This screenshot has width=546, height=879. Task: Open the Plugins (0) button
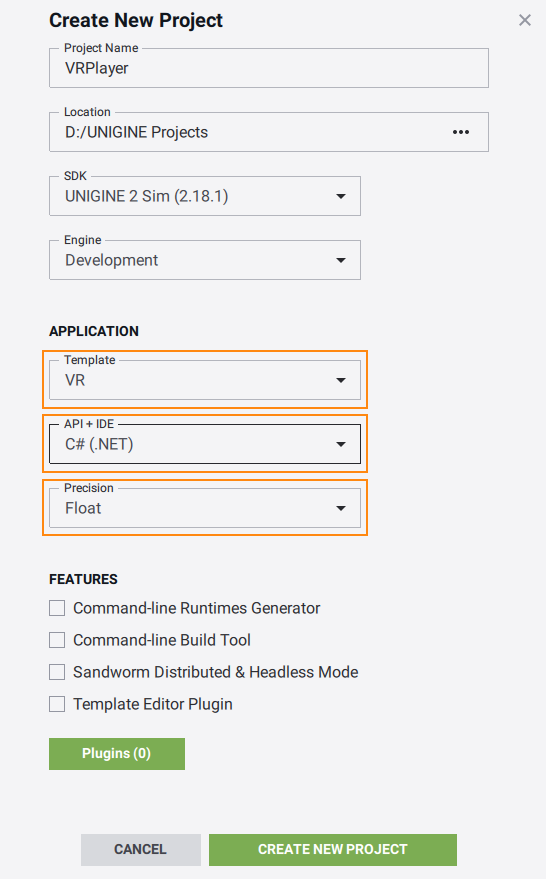pyautogui.click(x=117, y=753)
